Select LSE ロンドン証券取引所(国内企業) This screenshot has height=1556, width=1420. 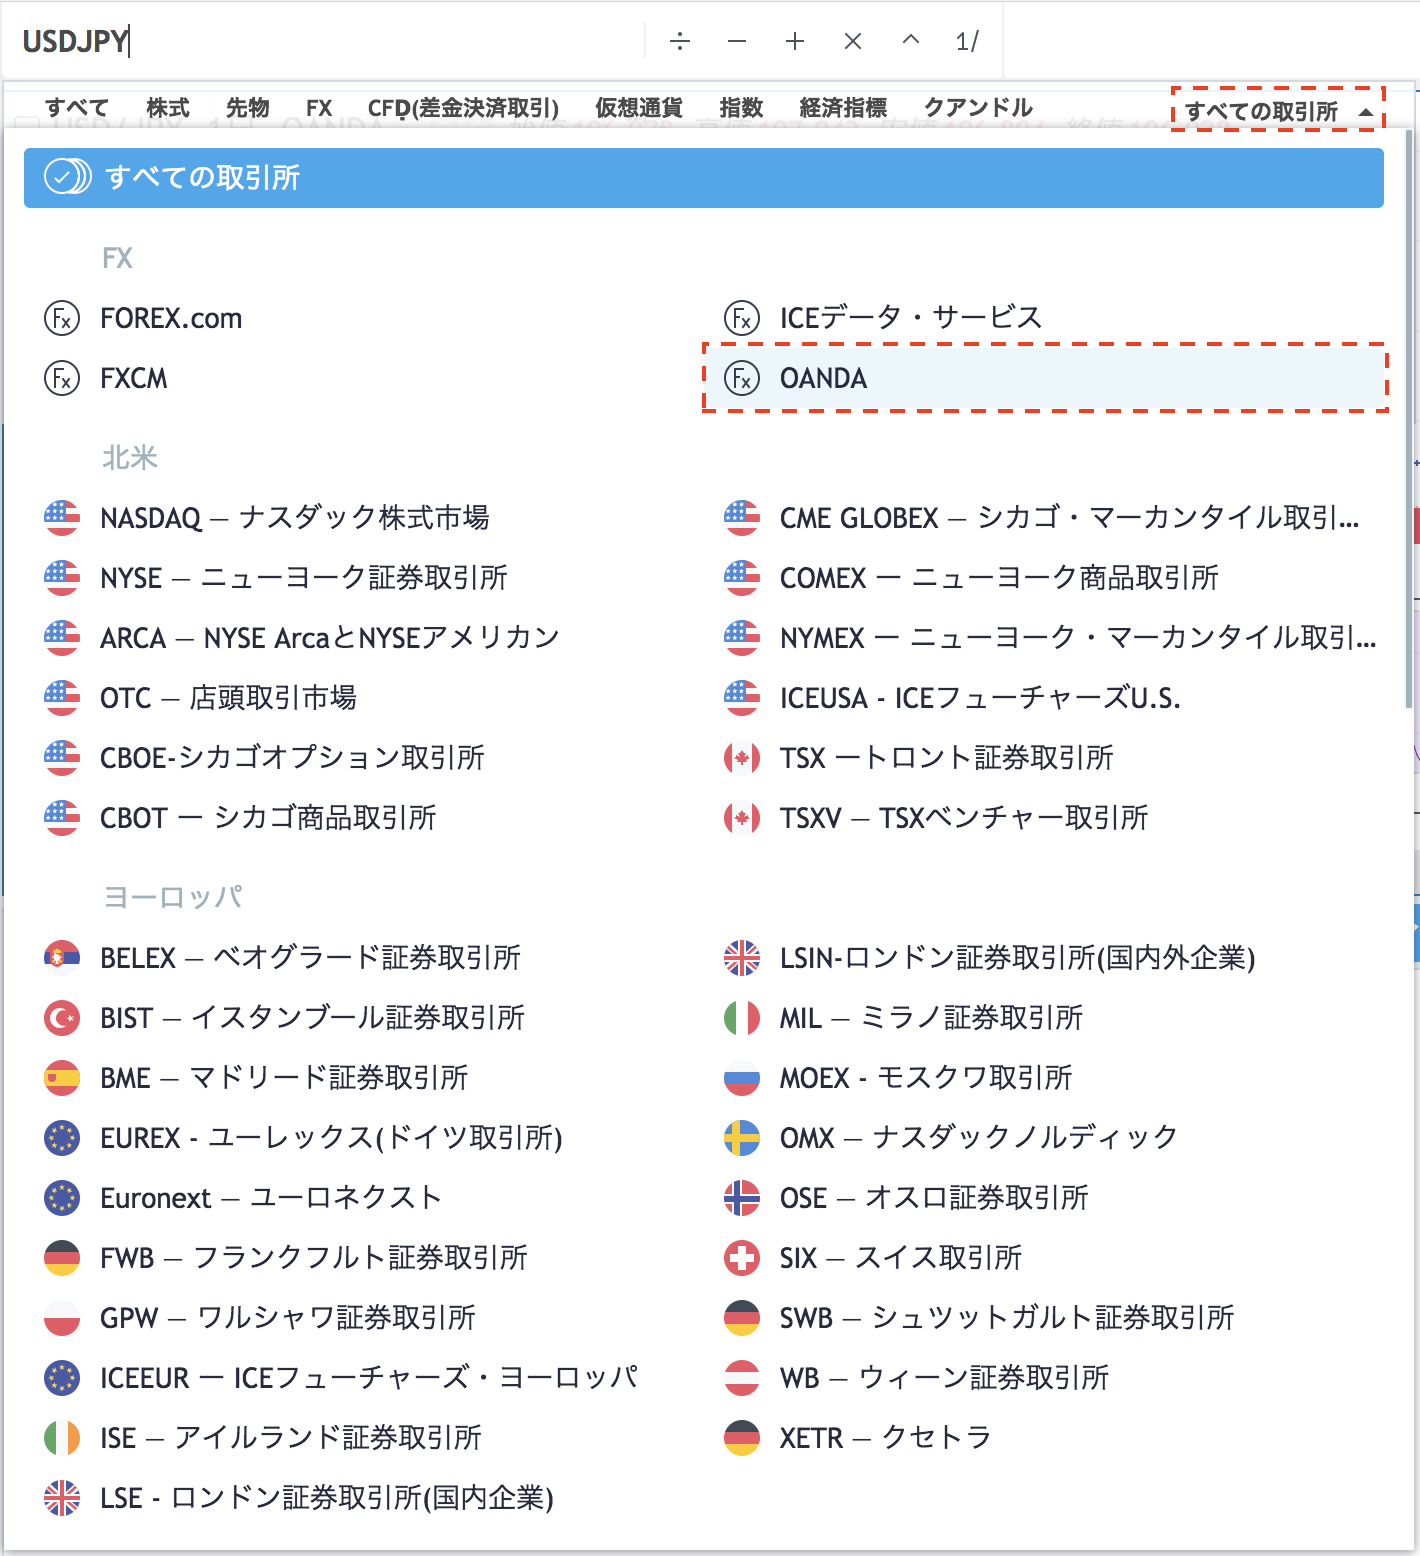coord(364,1498)
